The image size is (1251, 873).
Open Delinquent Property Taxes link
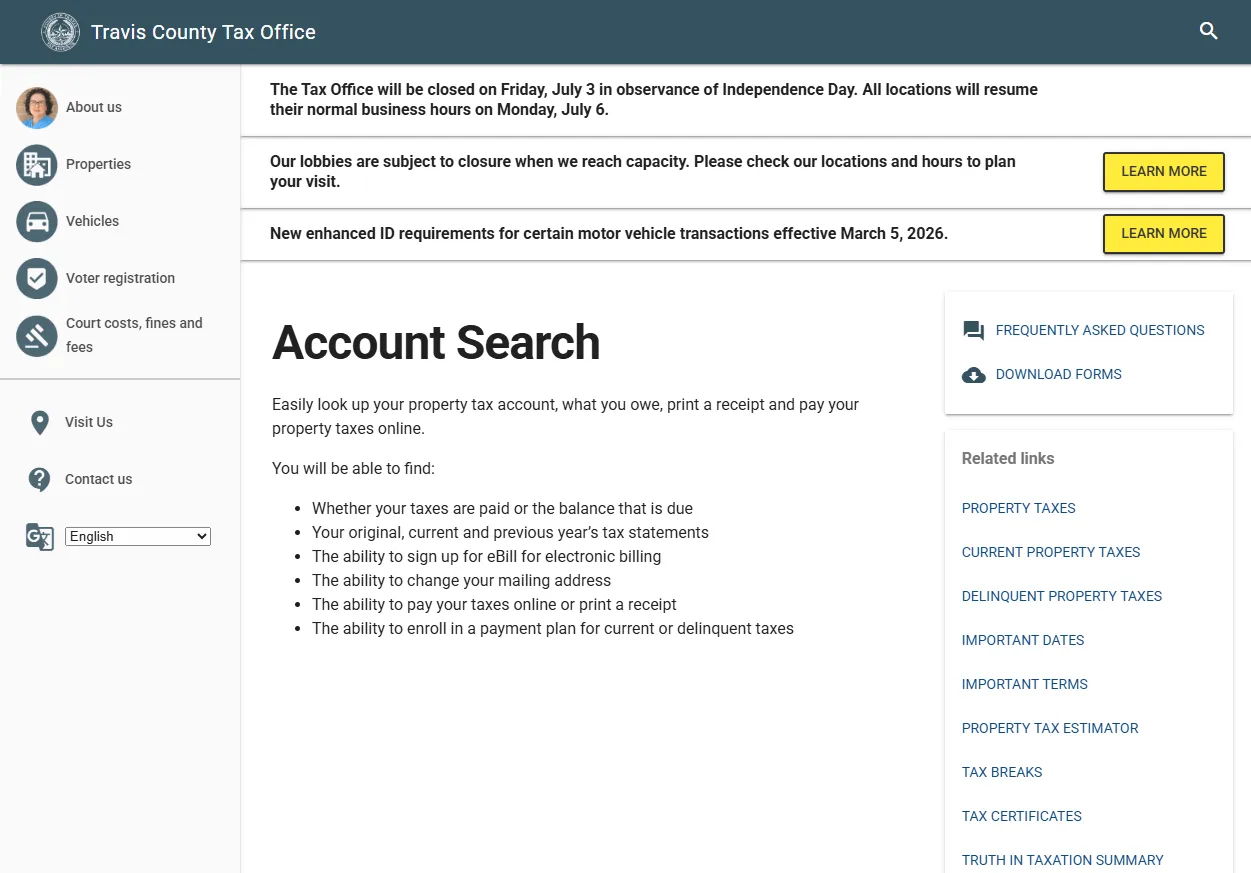1062,596
